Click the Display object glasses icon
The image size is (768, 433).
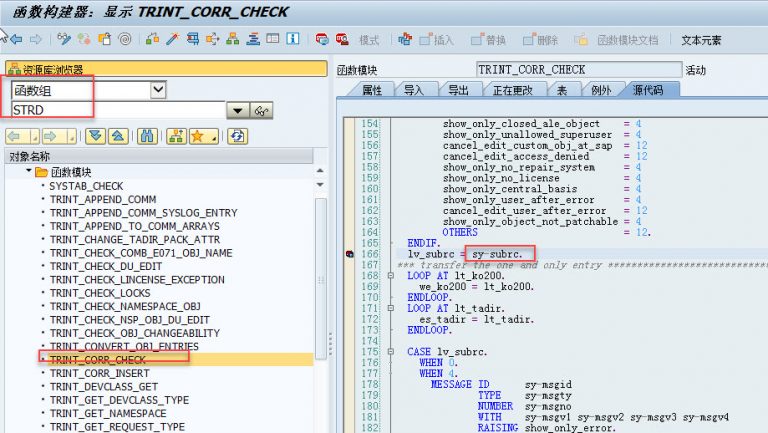click(263, 110)
